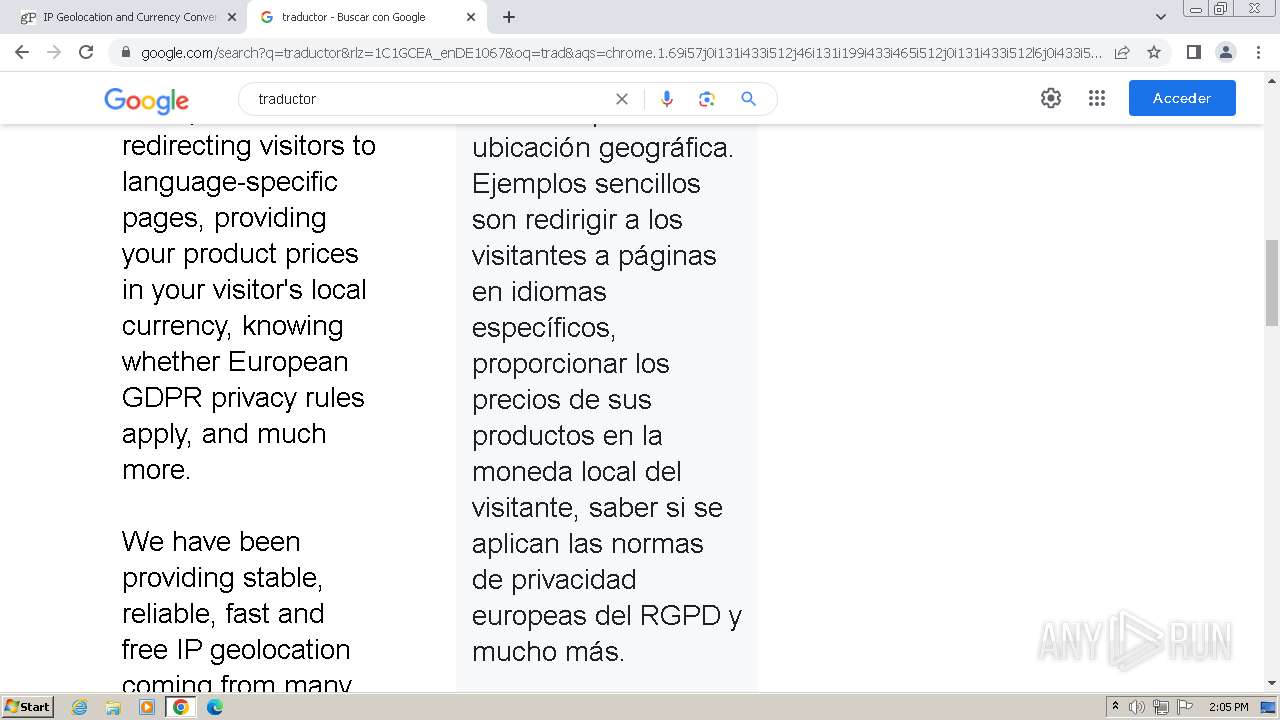Open the Chrome profile avatar
This screenshot has height=720, width=1280.
tap(1225, 52)
